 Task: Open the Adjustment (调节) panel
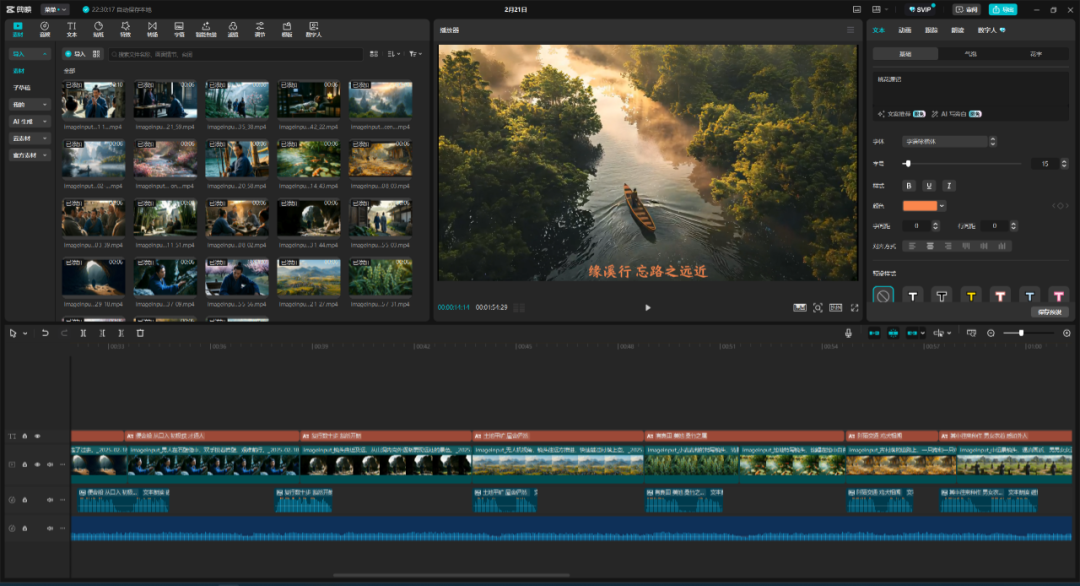pyautogui.click(x=260, y=29)
